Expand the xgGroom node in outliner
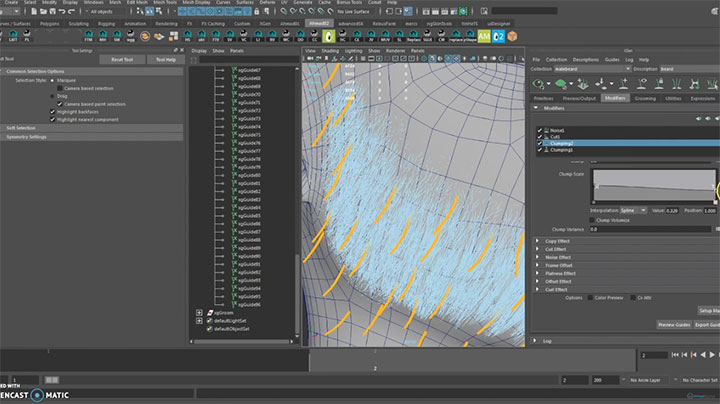 pos(199,313)
